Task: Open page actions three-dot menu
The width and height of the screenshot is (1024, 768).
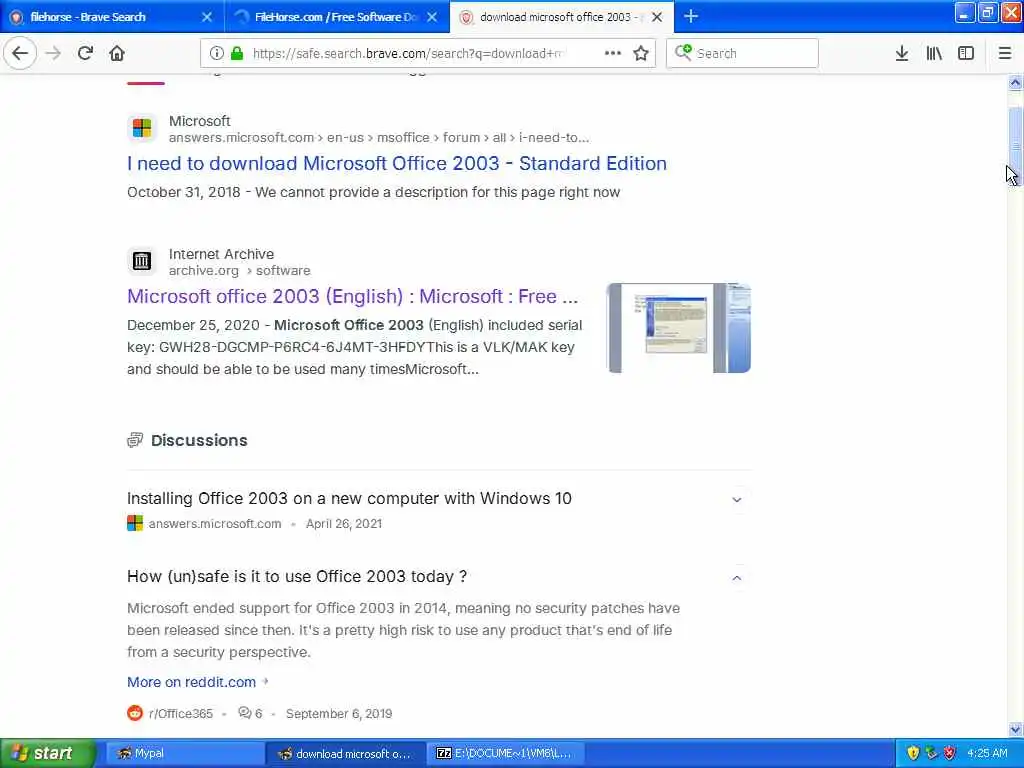Action: tap(613, 53)
